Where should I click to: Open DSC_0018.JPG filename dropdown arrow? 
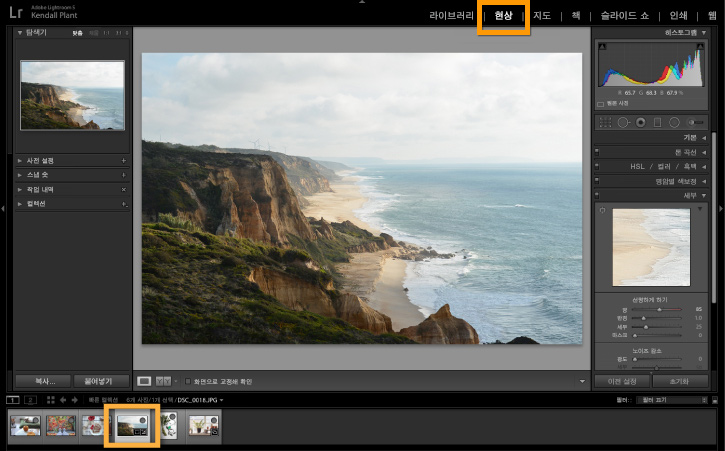coord(221,400)
